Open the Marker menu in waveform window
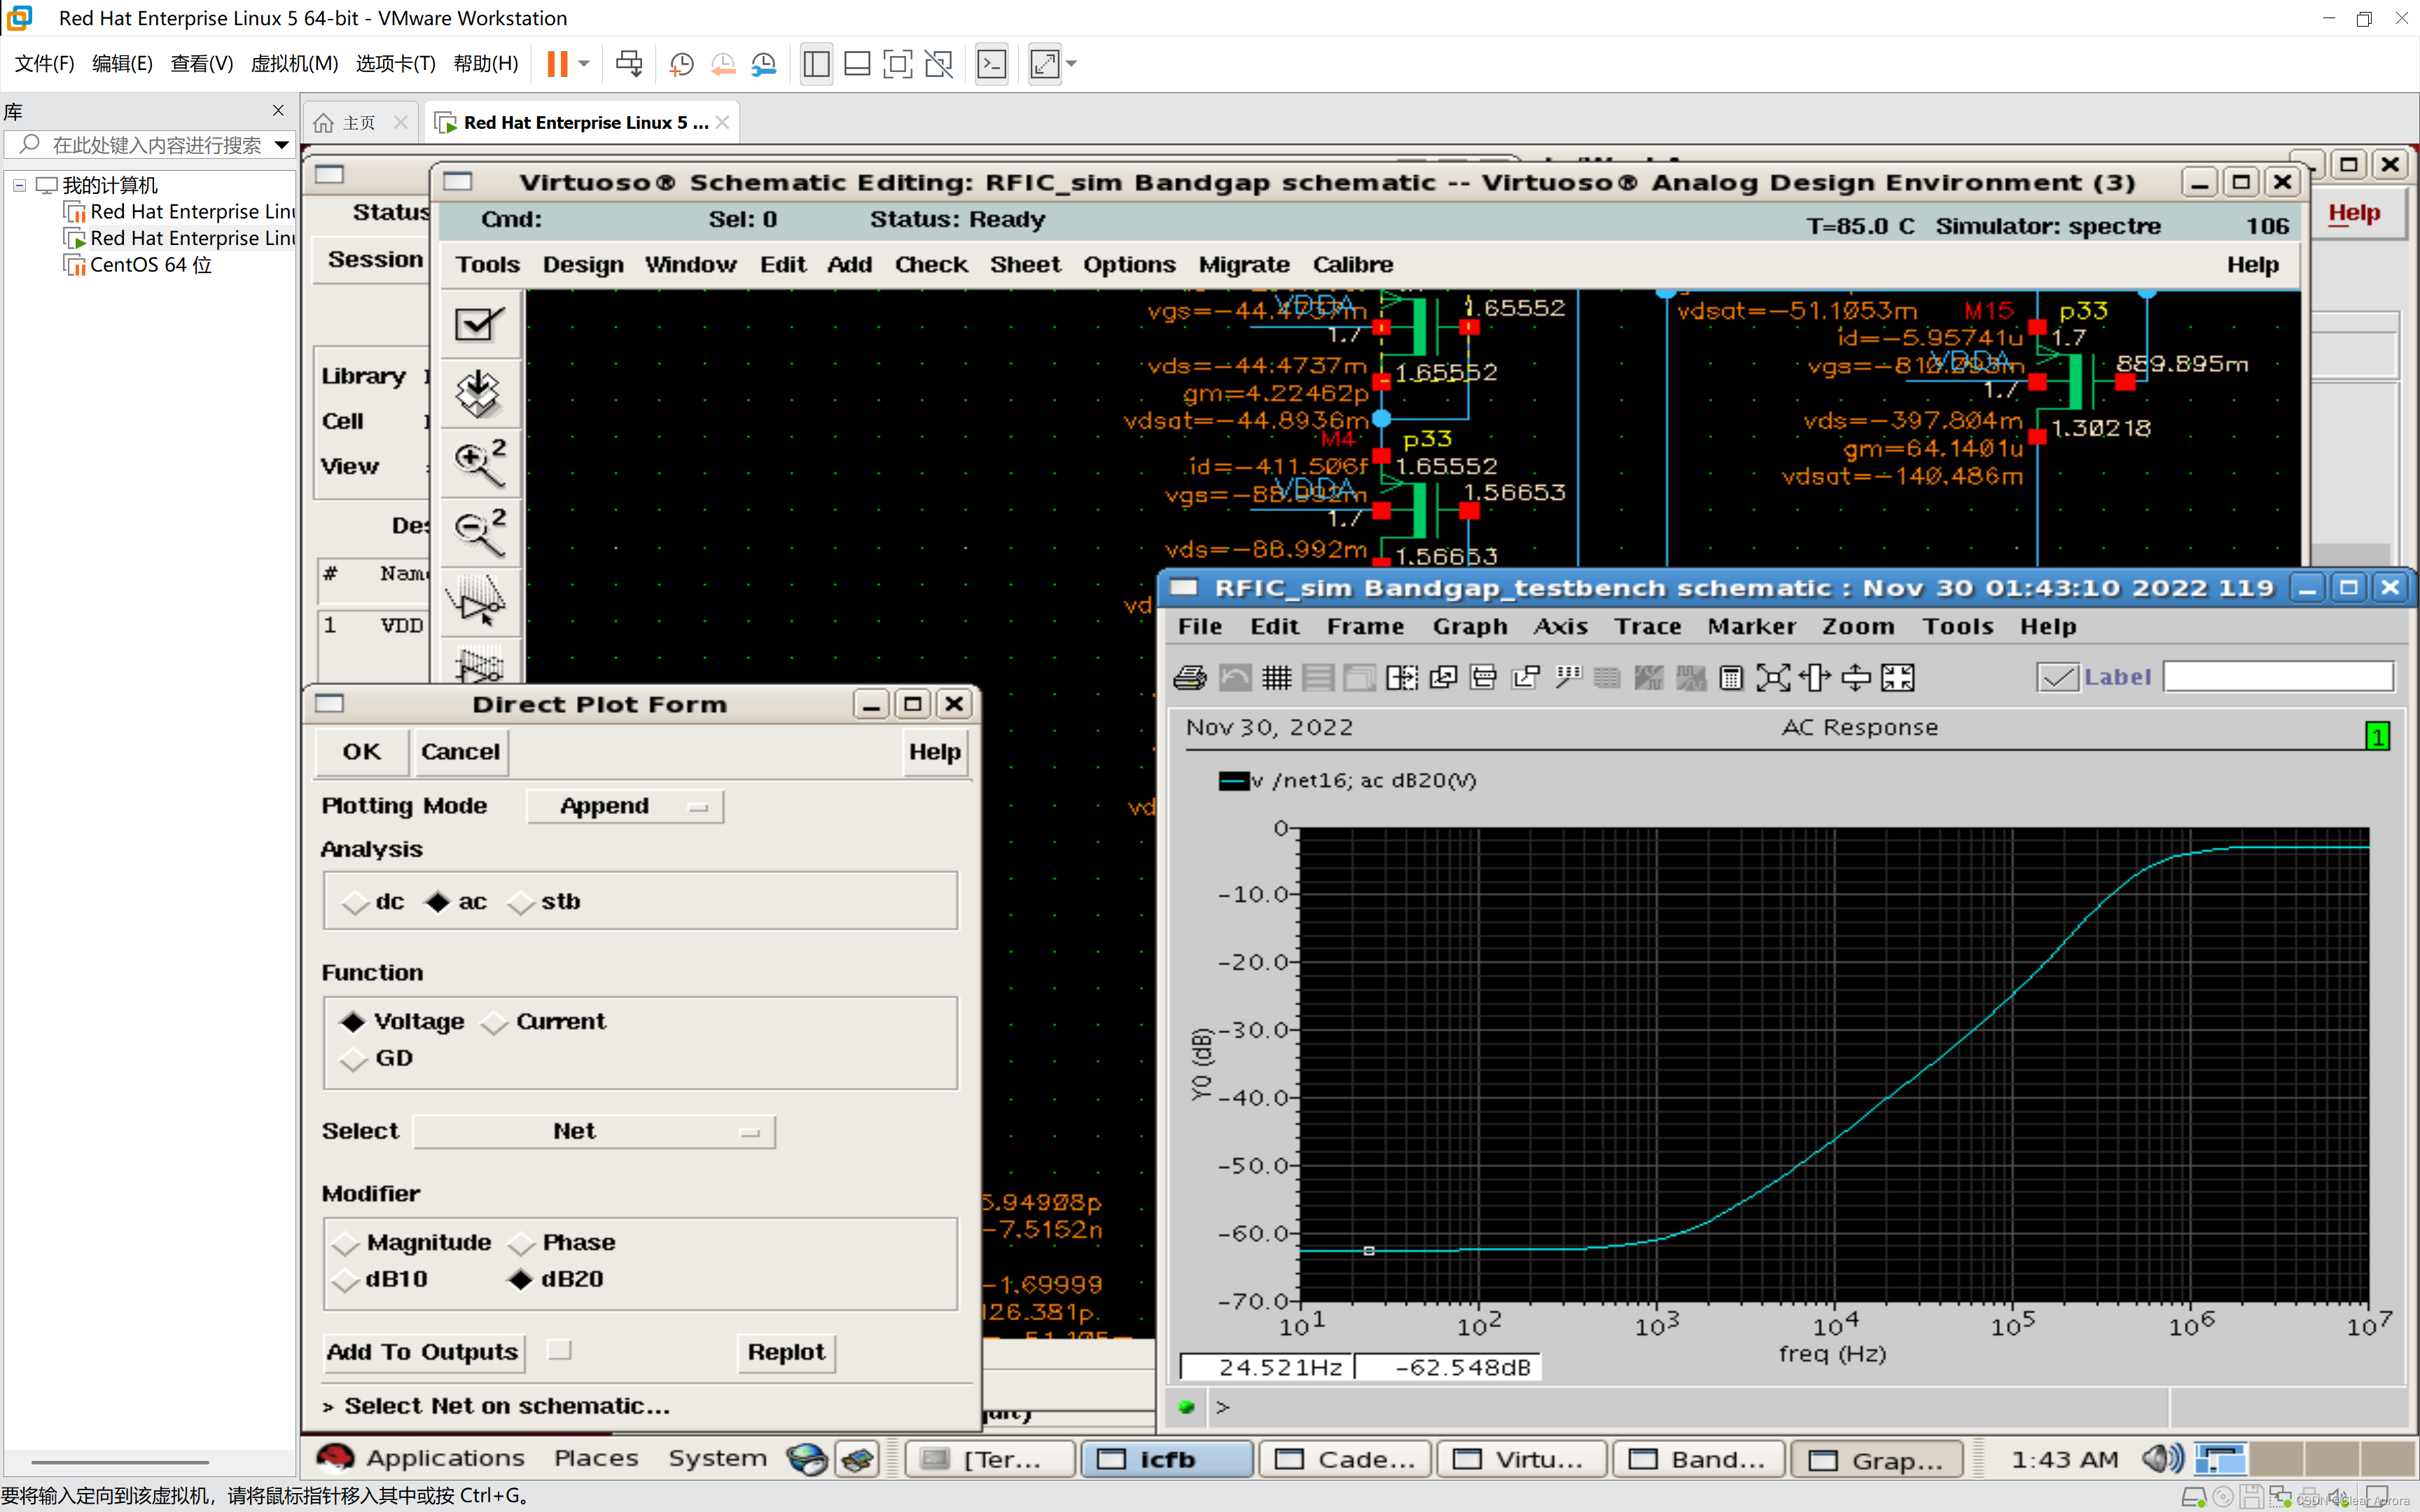Screen dimensions: 2420x1512 coord(1751,627)
